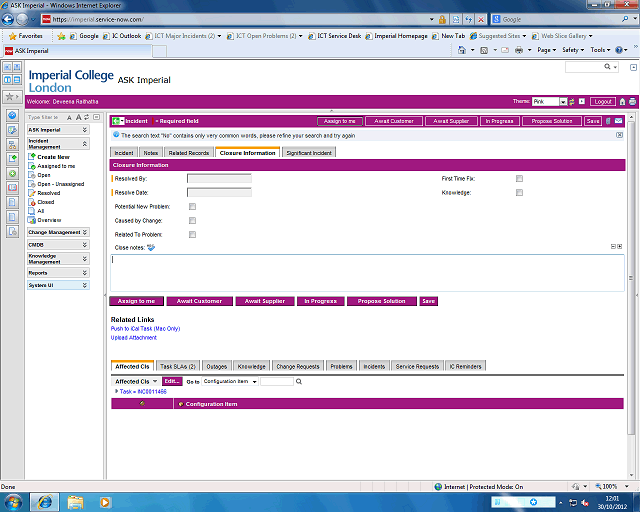This screenshot has height=512, width=640.
Task: Click the attachment paperclip icon
Action: coord(608,121)
